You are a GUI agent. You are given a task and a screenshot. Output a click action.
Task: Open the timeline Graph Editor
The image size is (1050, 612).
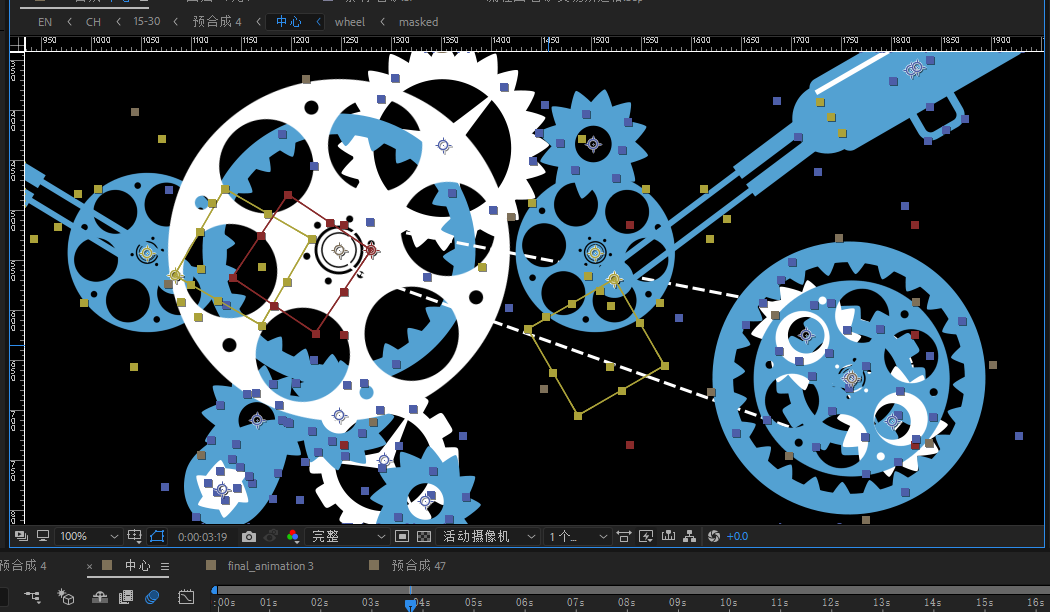[x=186, y=597]
